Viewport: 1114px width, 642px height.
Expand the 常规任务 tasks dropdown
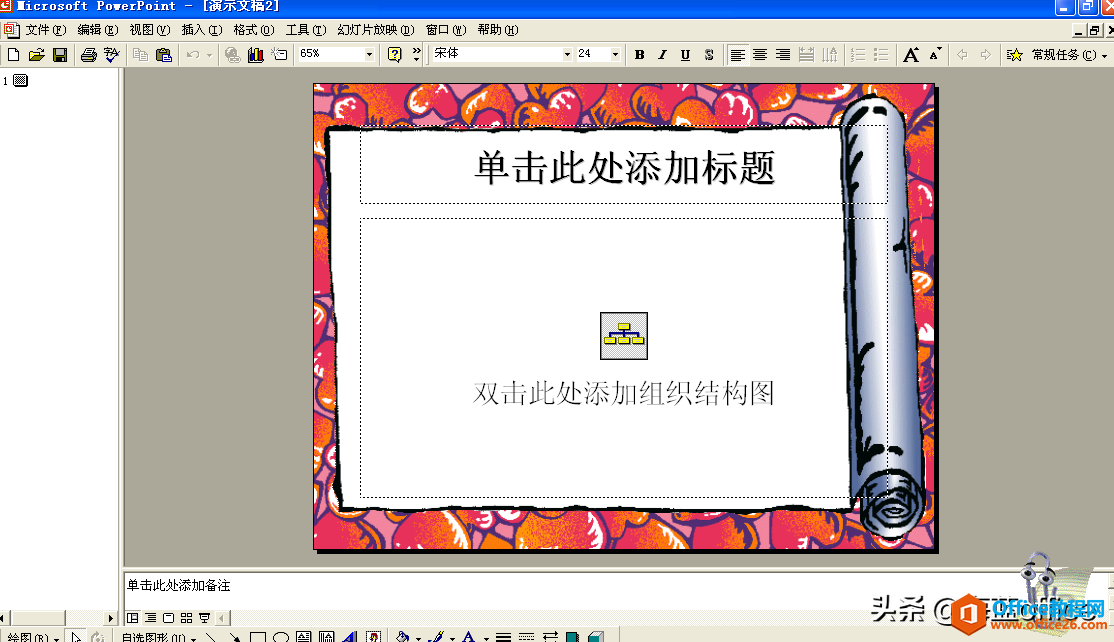pyautogui.click(x=1104, y=54)
